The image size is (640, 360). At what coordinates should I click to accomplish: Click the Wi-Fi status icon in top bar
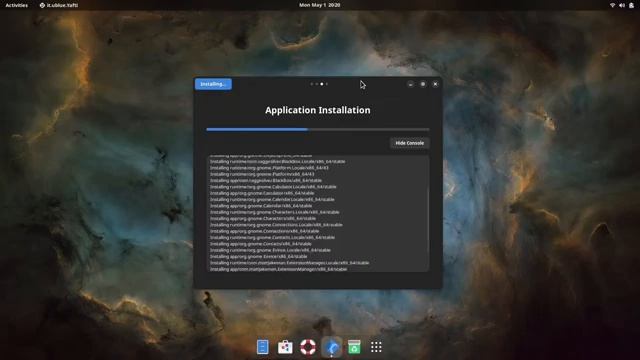612,5
